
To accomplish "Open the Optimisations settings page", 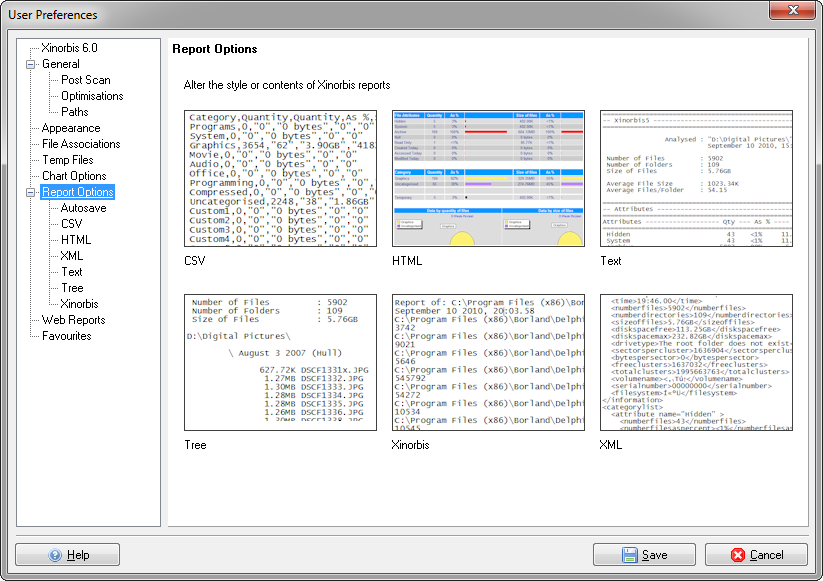I will [92, 96].
